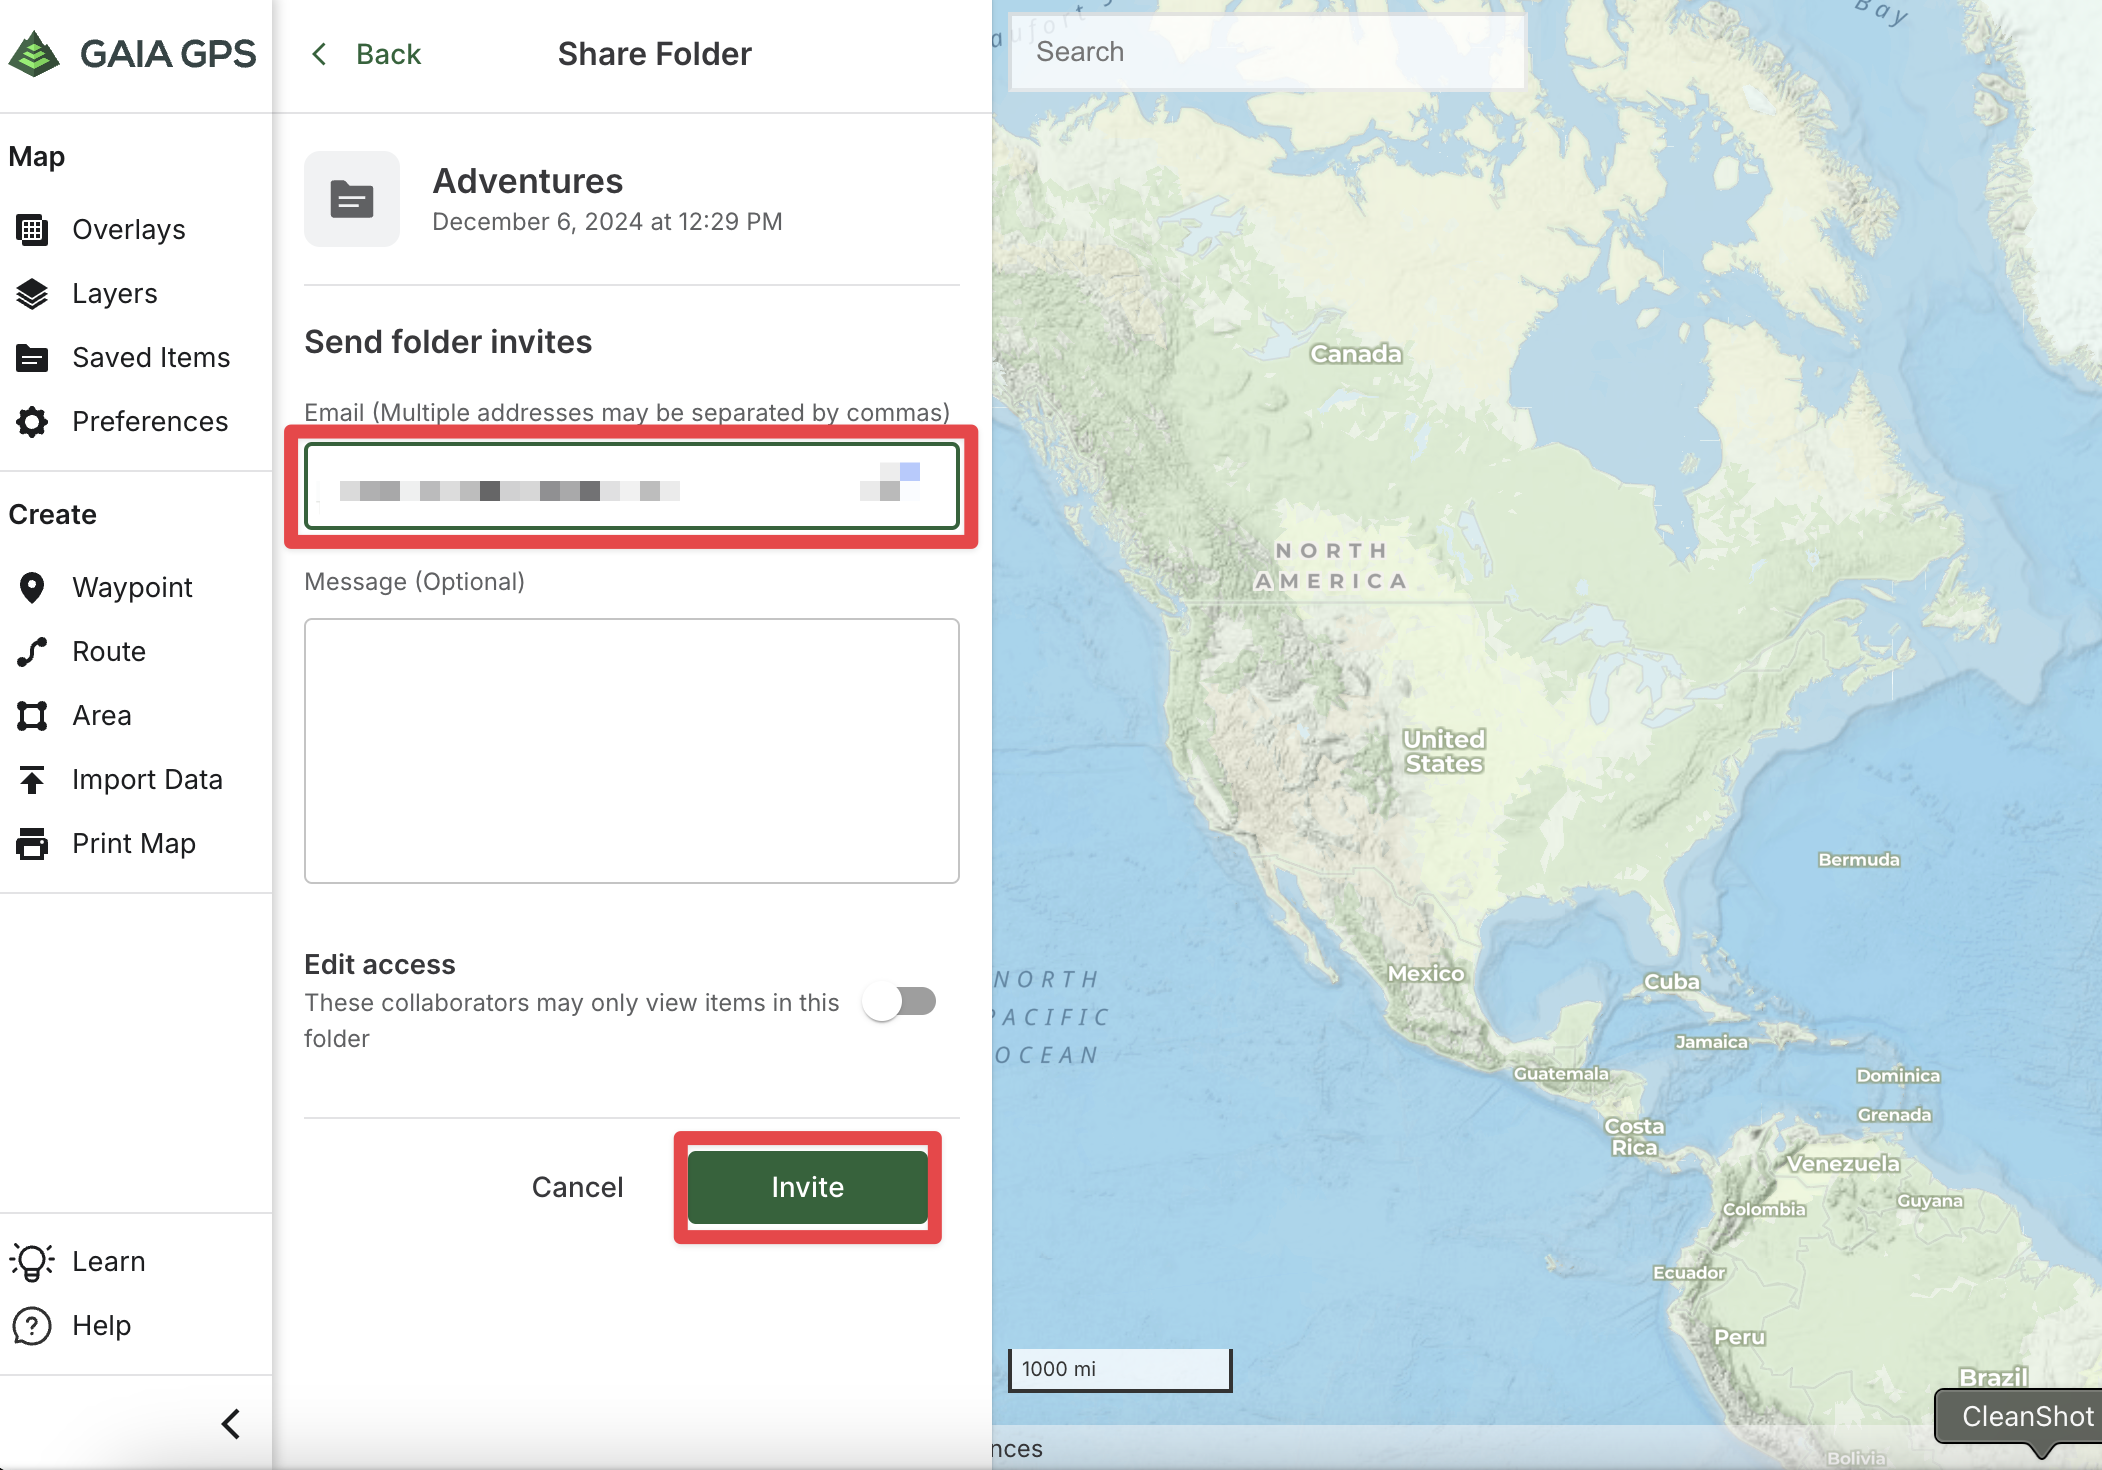Screen dimensions: 2102x1470
Task: Select the Layers menu label
Action: pos(115,294)
